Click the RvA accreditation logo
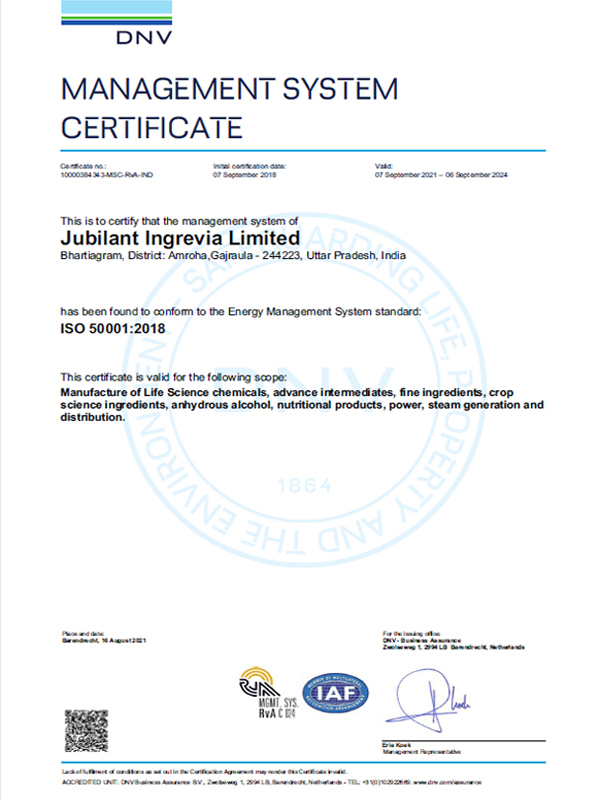Image resolution: width=600 pixels, height=800 pixels. (268, 693)
